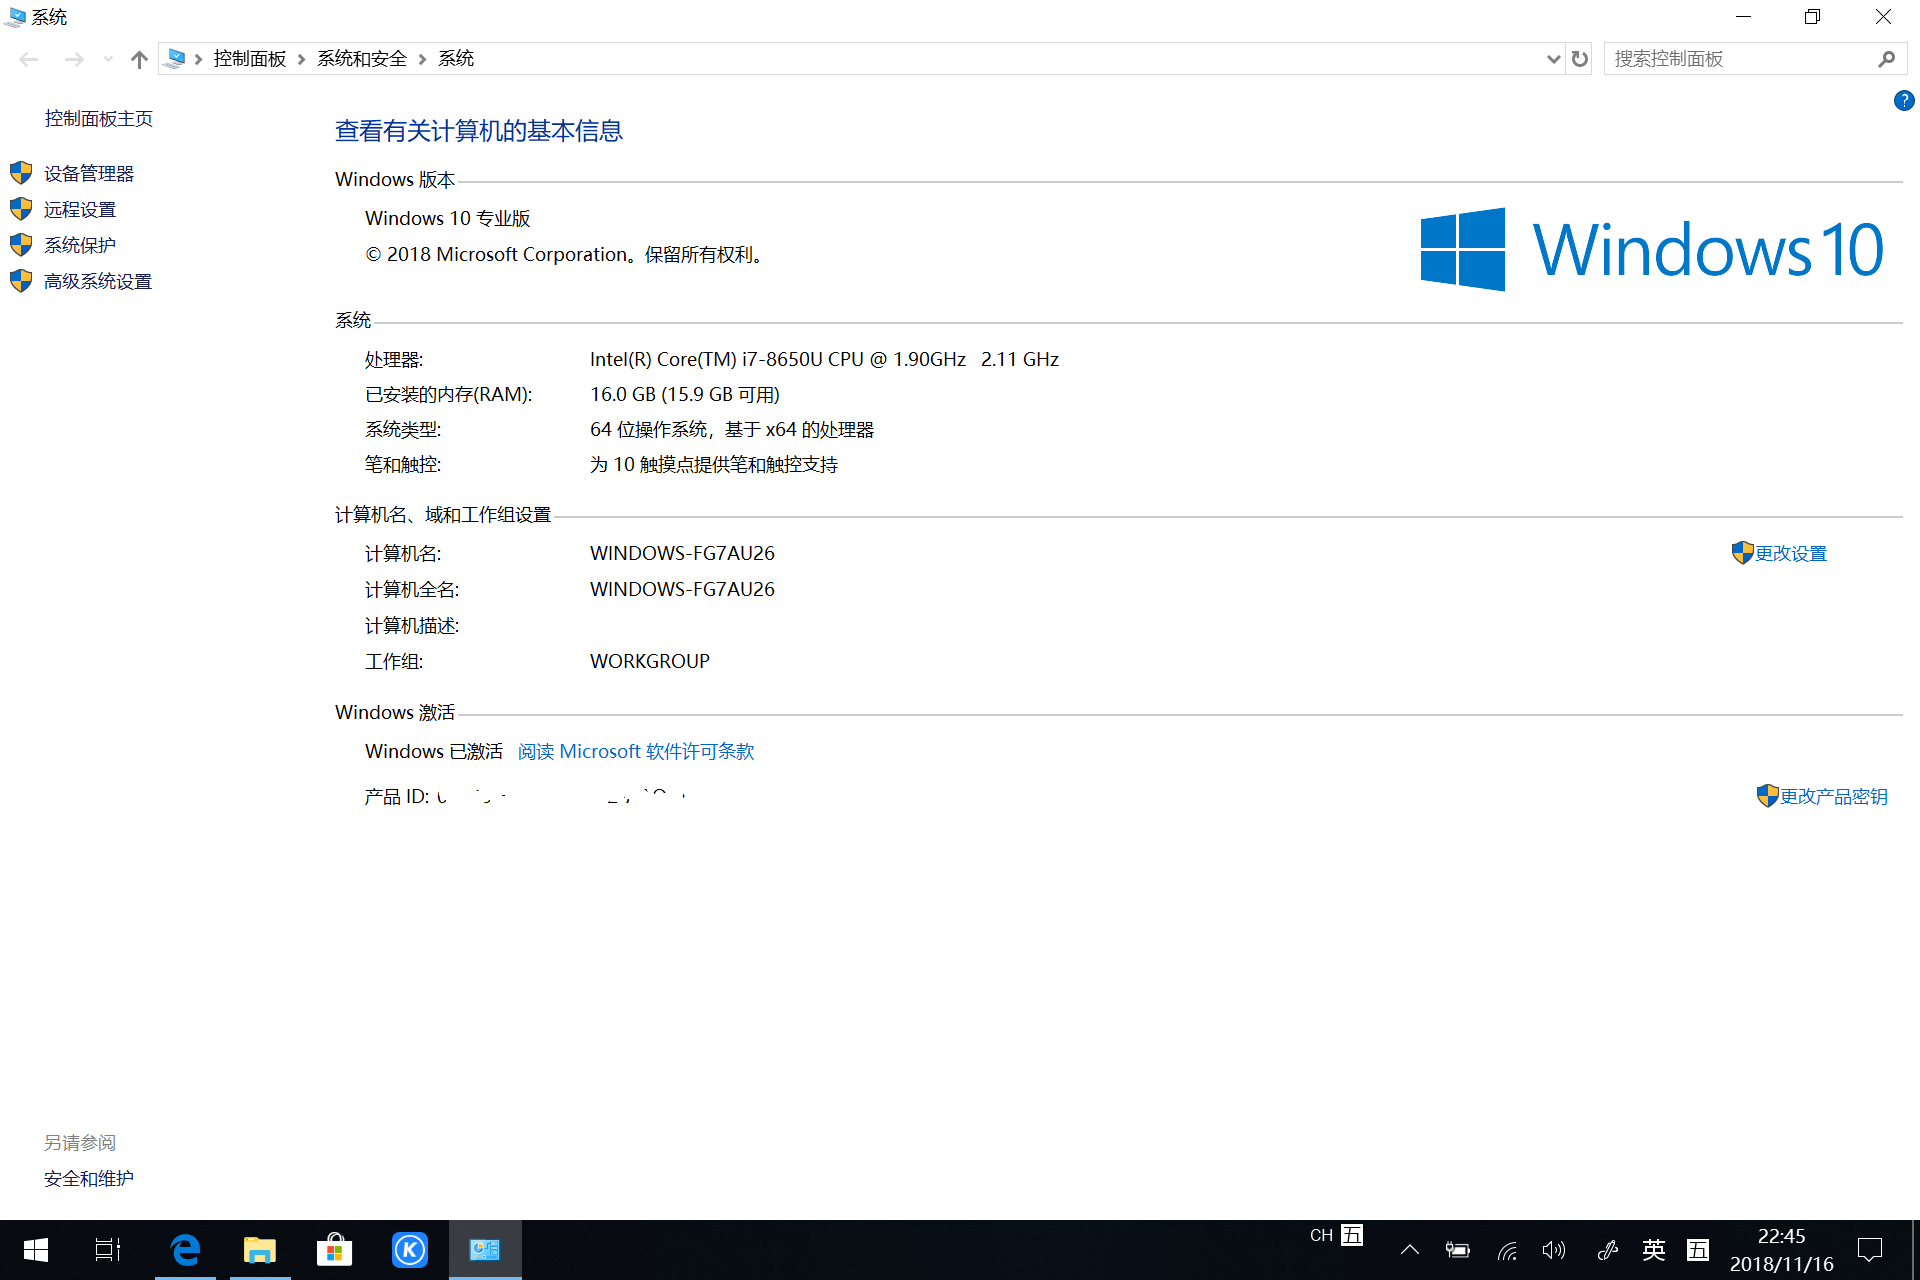Expand the address bar history dropdown

pos(1553,59)
